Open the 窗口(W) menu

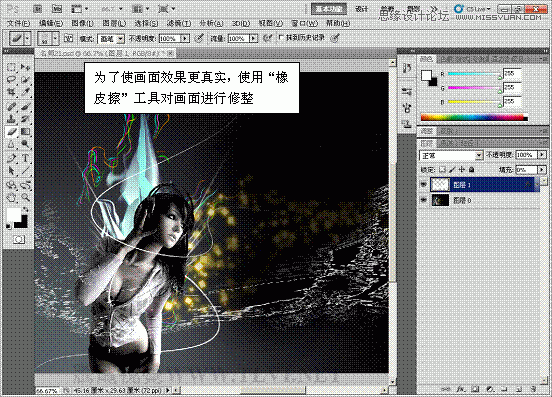pos(305,24)
